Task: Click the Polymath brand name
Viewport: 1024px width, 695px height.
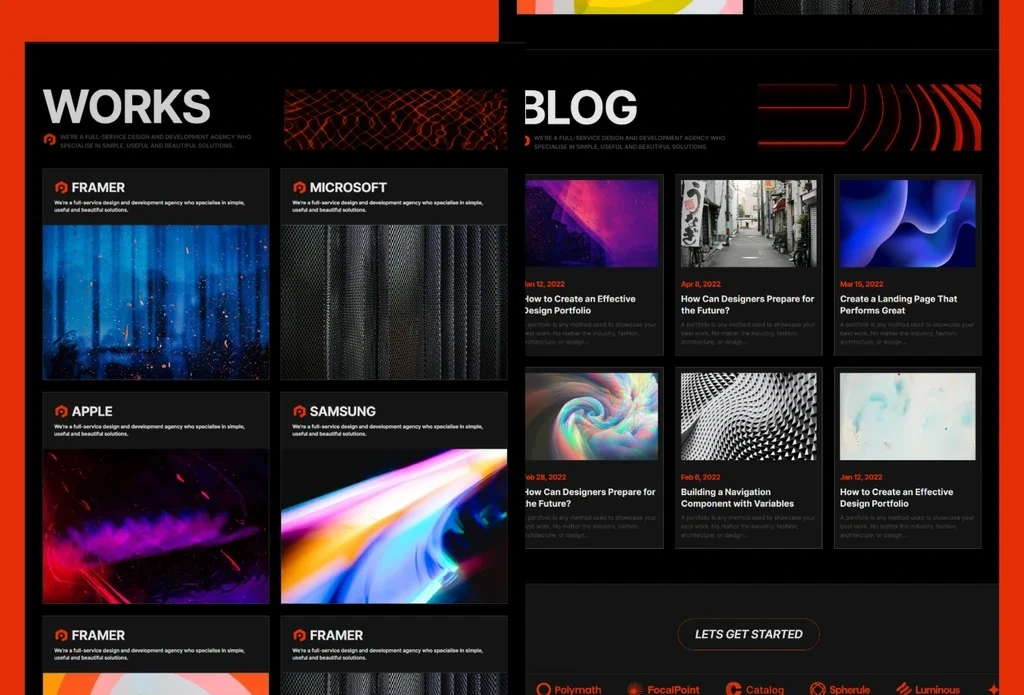Action: coord(578,690)
